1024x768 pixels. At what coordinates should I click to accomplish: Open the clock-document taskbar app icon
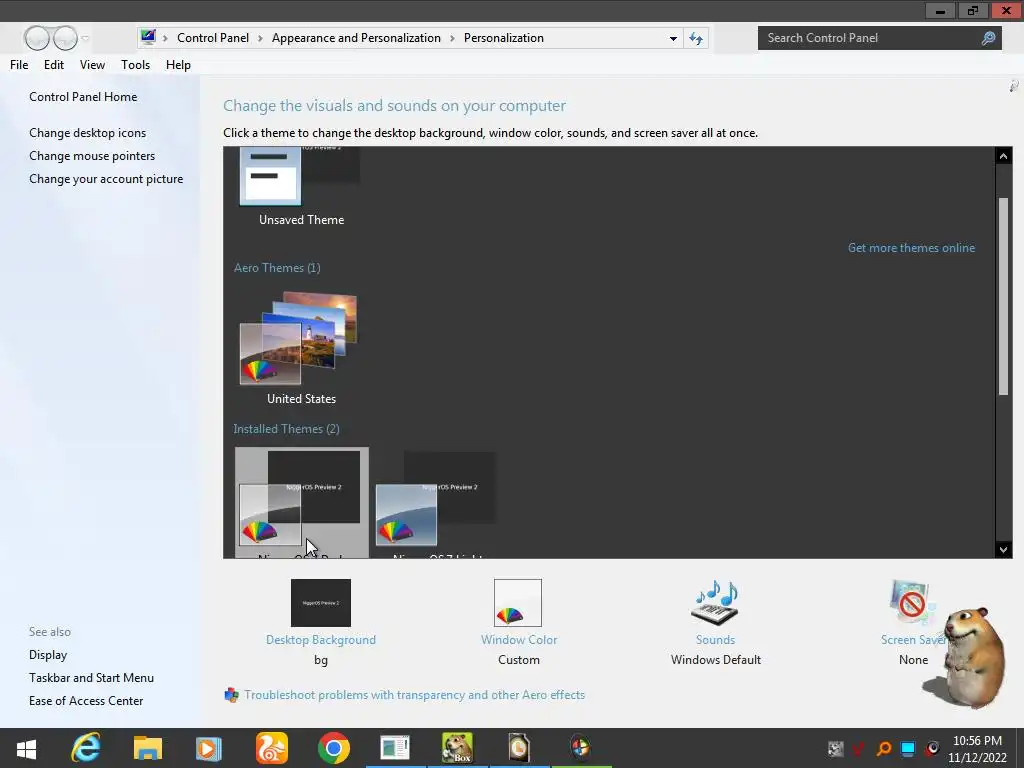point(519,748)
